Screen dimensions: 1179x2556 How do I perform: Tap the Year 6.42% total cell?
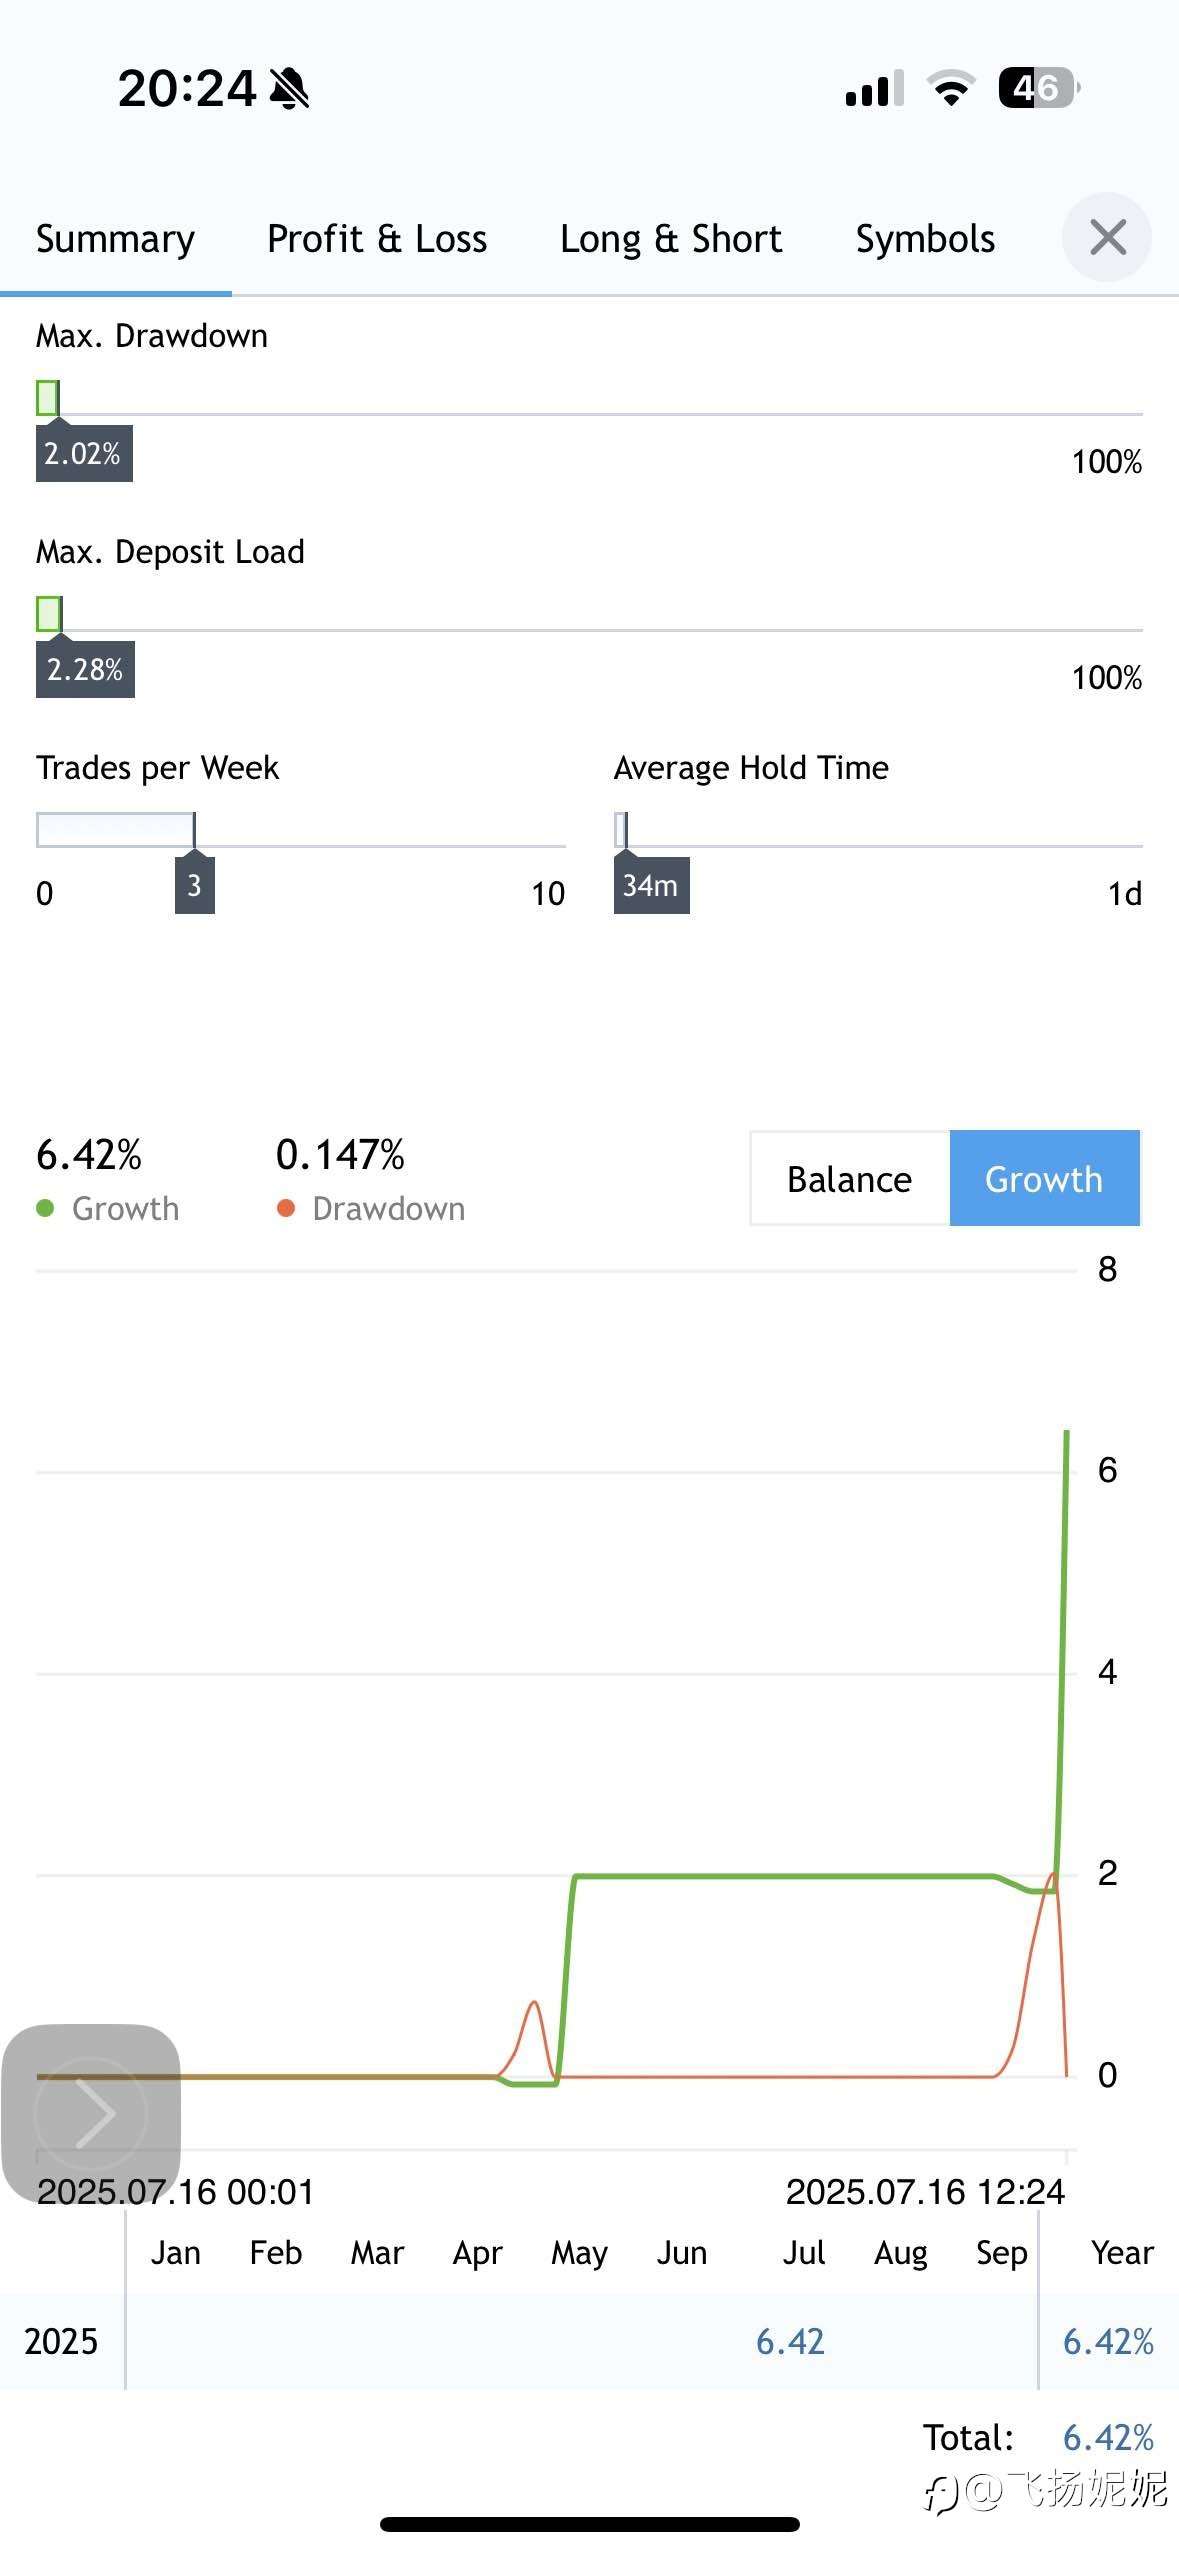[x=1108, y=2341]
